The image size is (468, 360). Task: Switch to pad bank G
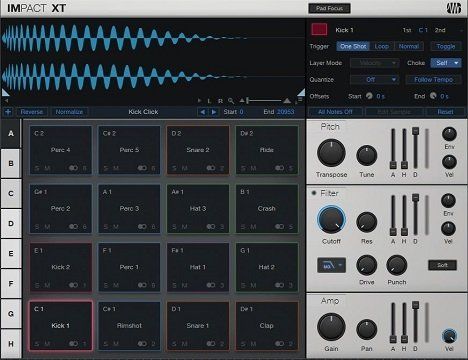pyautogui.click(x=11, y=314)
